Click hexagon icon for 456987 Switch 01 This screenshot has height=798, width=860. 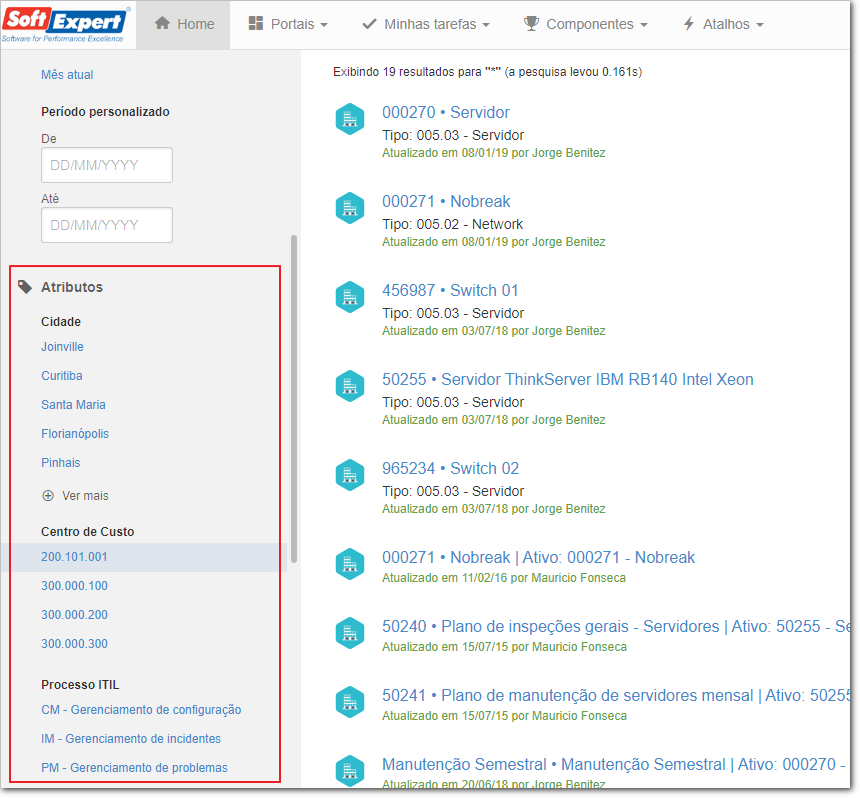tap(350, 297)
